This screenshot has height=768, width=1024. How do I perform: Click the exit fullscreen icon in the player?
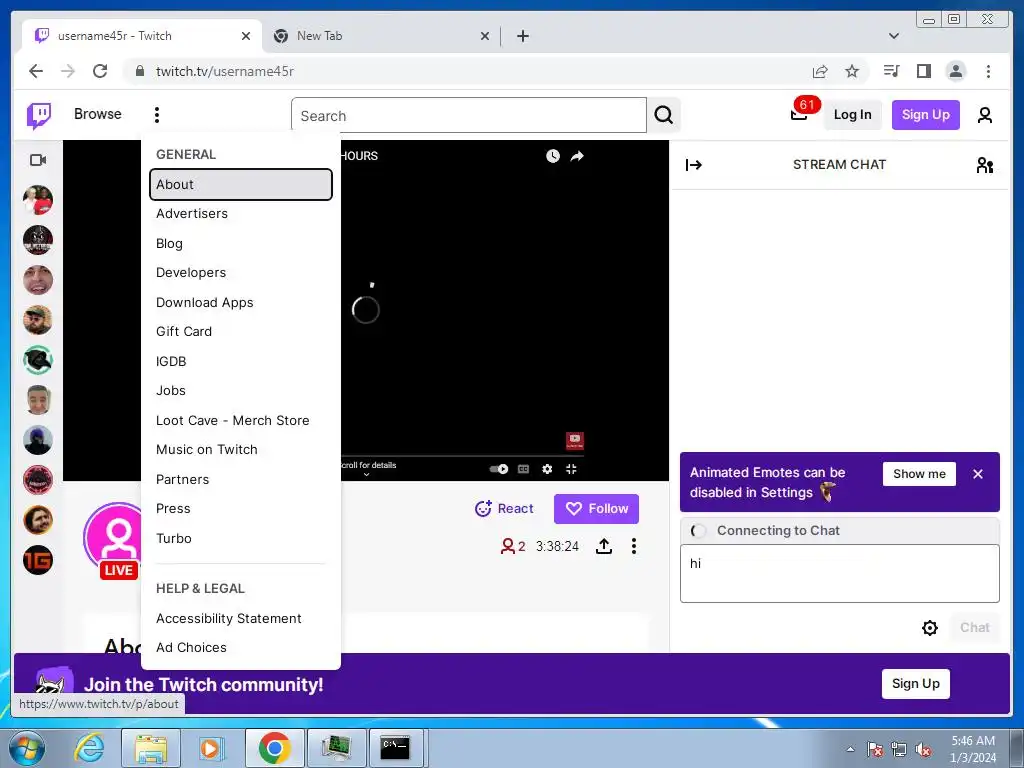pyautogui.click(x=571, y=469)
